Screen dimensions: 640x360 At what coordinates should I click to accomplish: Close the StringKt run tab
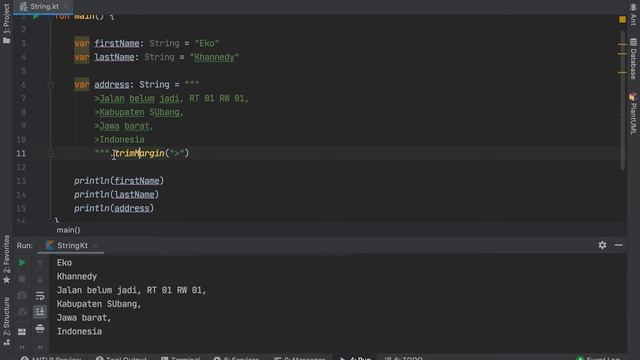(95, 246)
